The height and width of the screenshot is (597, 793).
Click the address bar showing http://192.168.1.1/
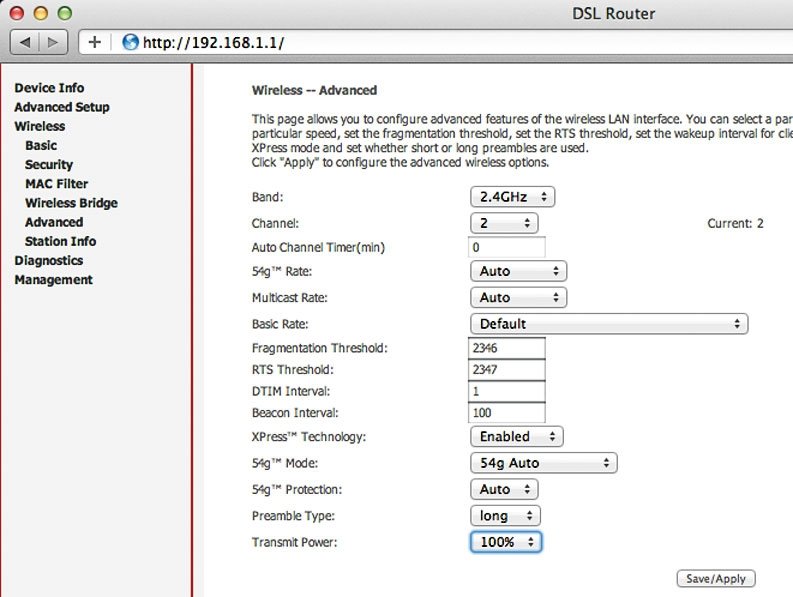436,42
